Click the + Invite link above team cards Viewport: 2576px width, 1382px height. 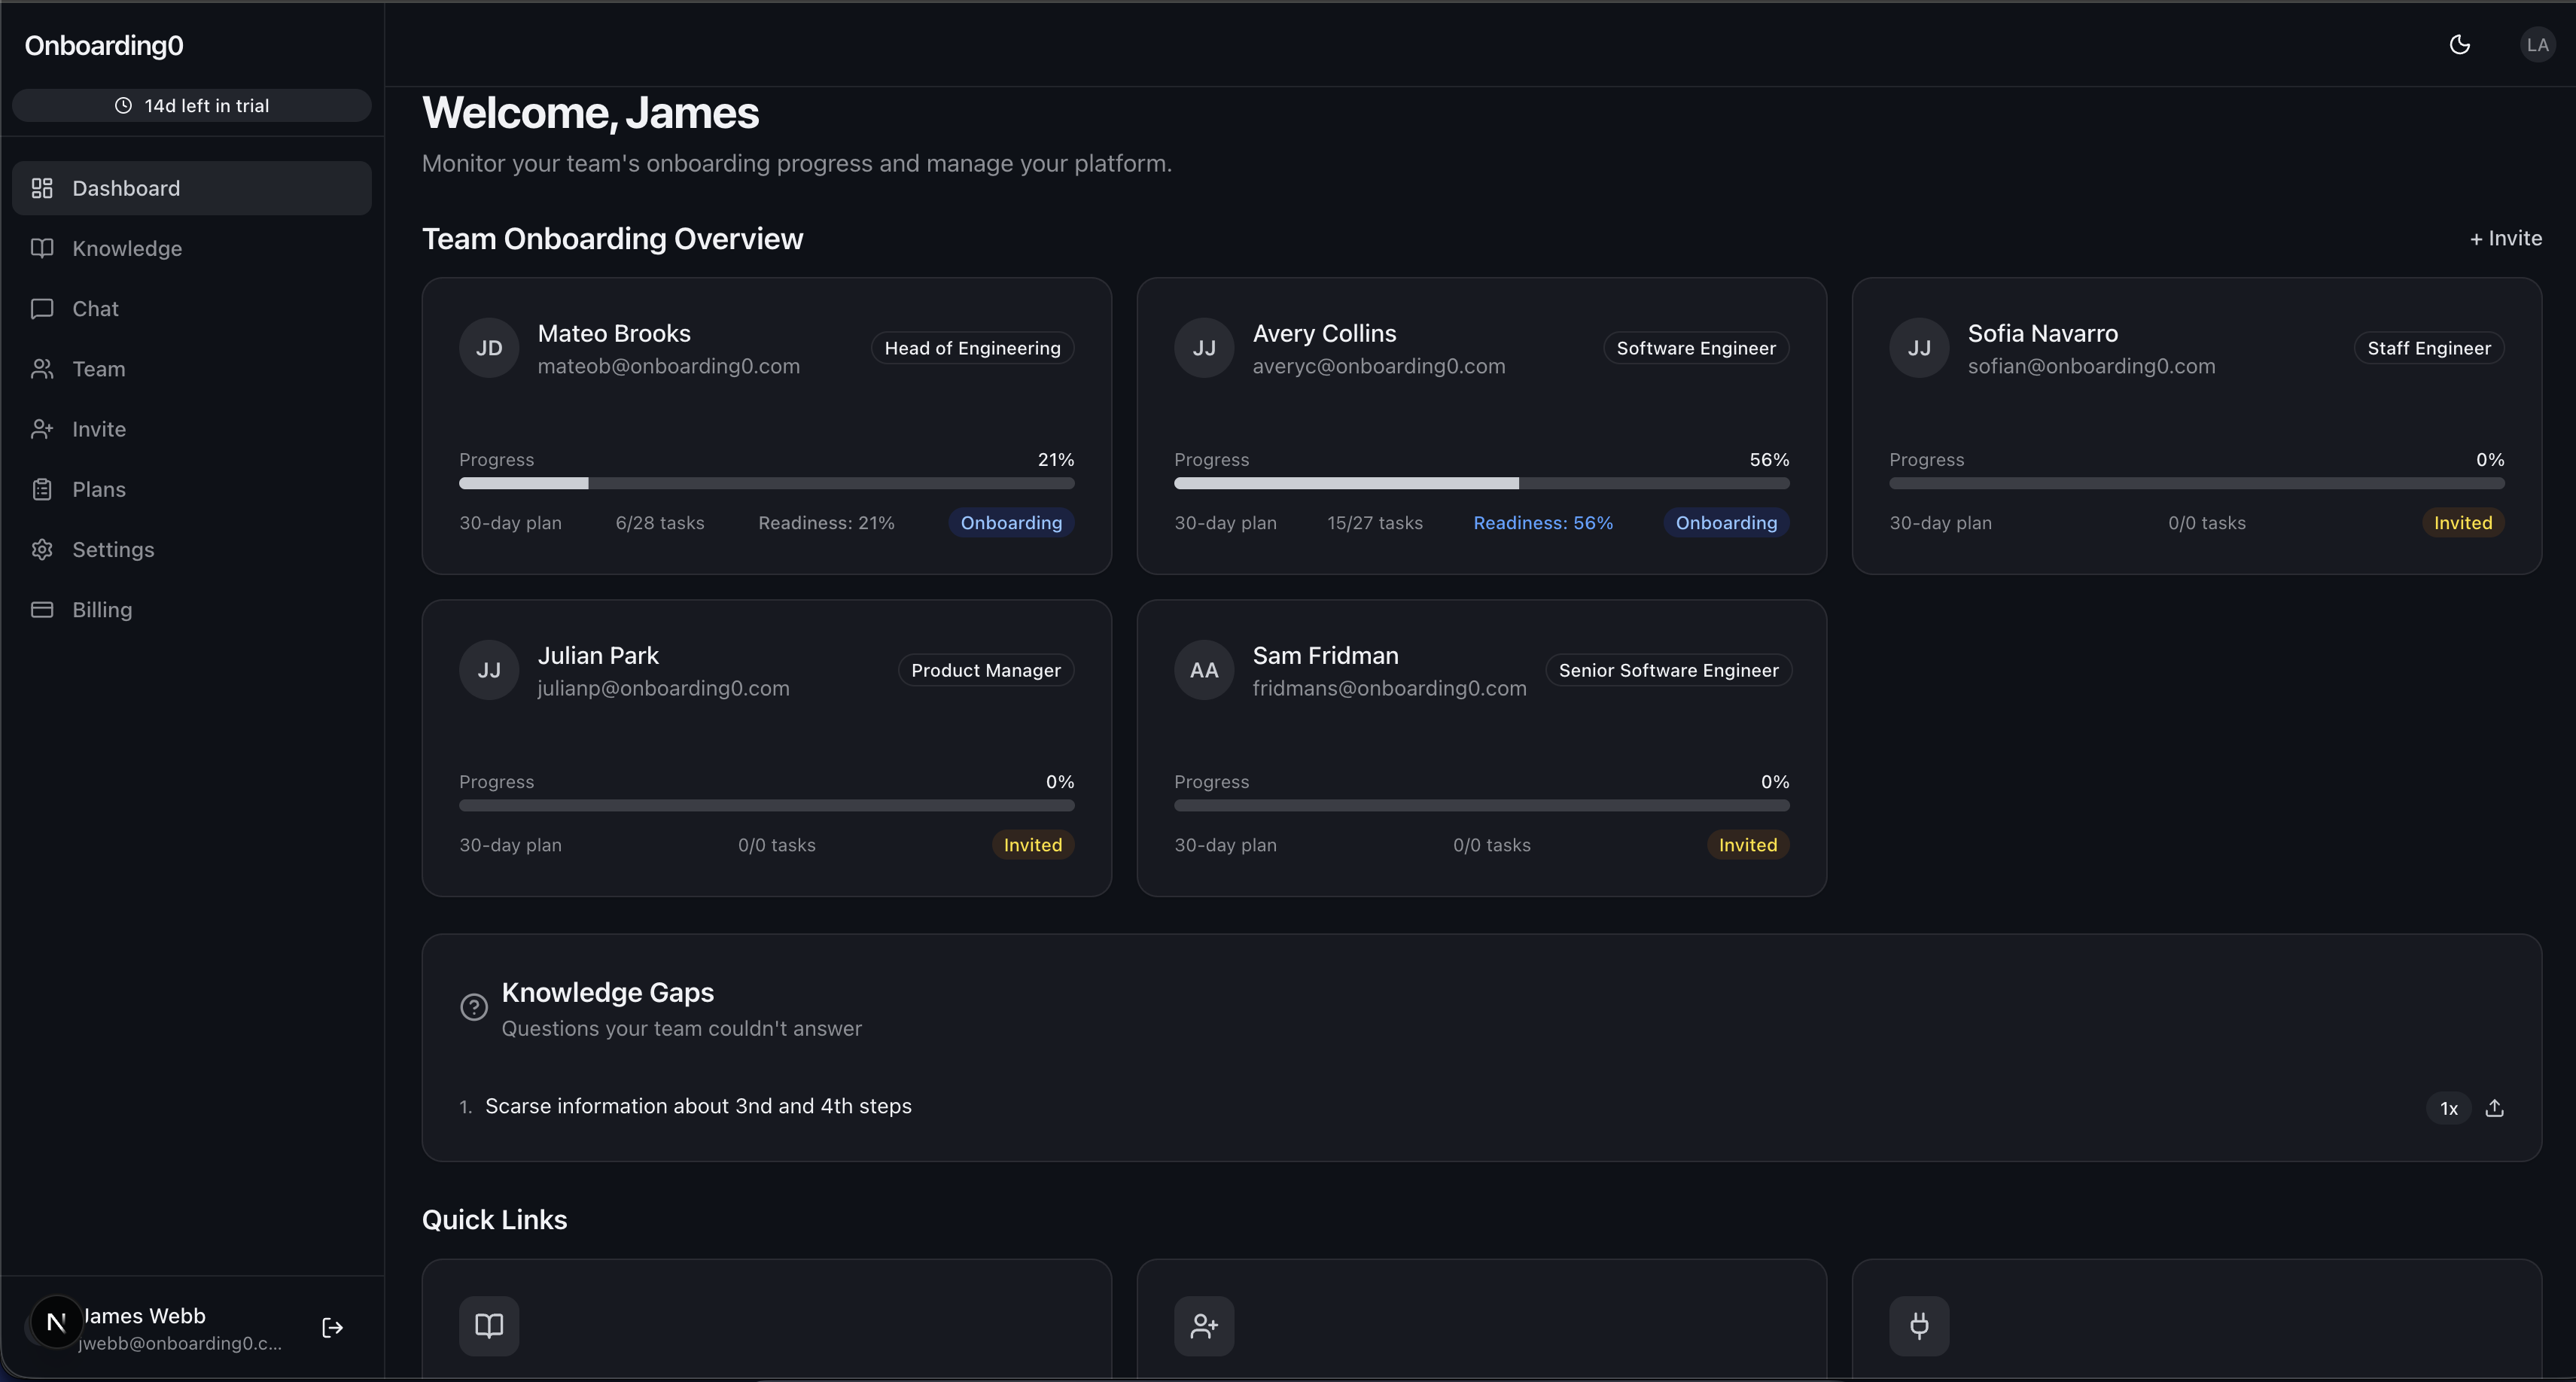tap(2505, 238)
